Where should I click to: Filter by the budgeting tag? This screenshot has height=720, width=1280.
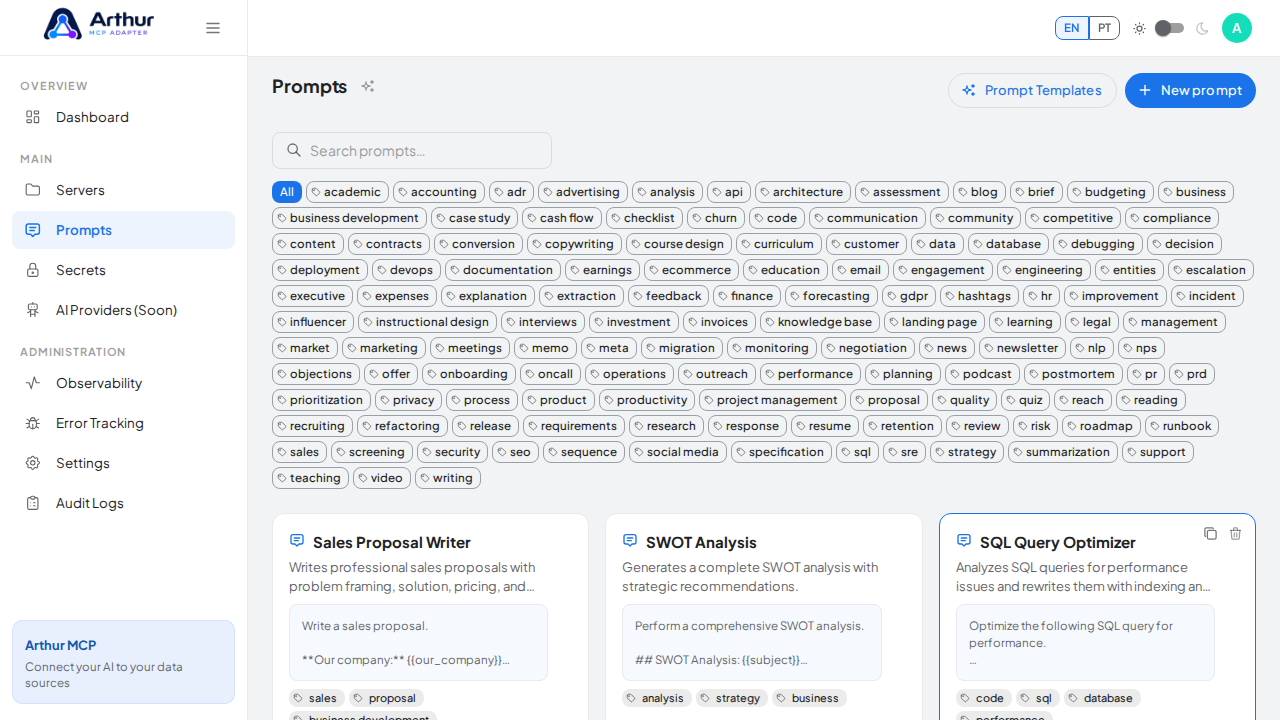pyautogui.click(x=1110, y=192)
